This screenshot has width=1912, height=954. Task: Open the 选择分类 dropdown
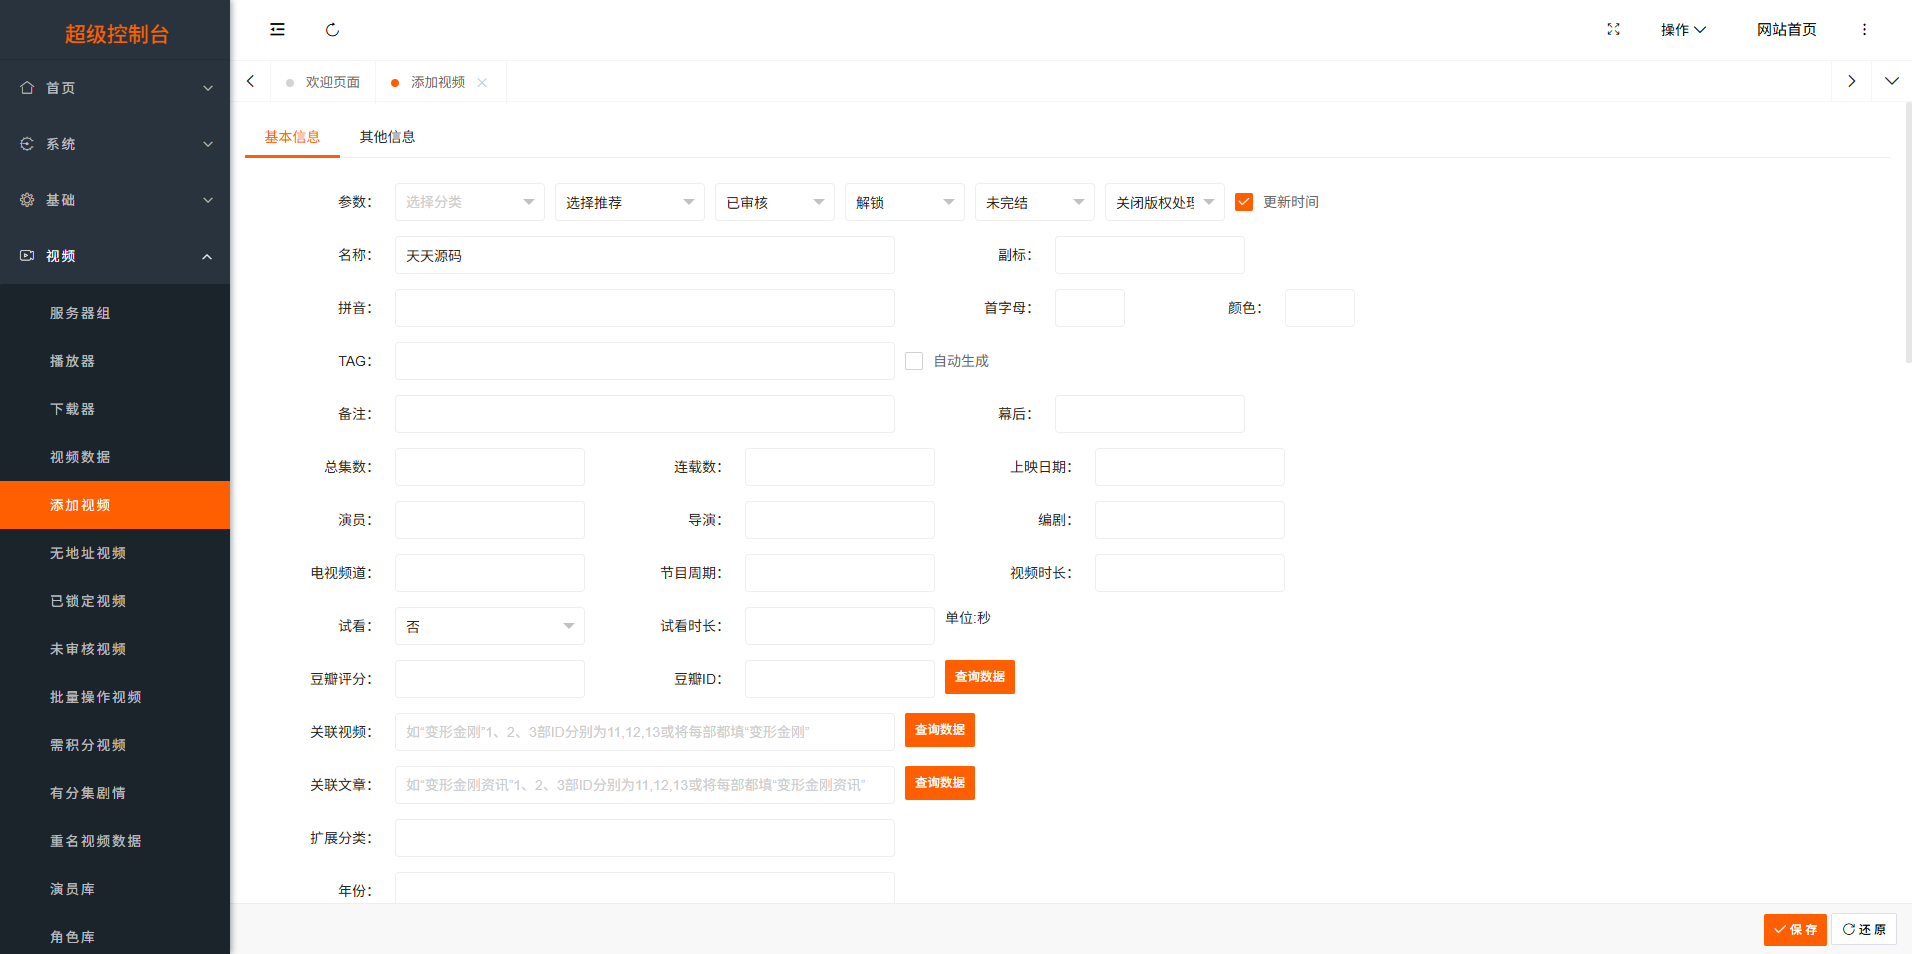pyautogui.click(x=469, y=202)
